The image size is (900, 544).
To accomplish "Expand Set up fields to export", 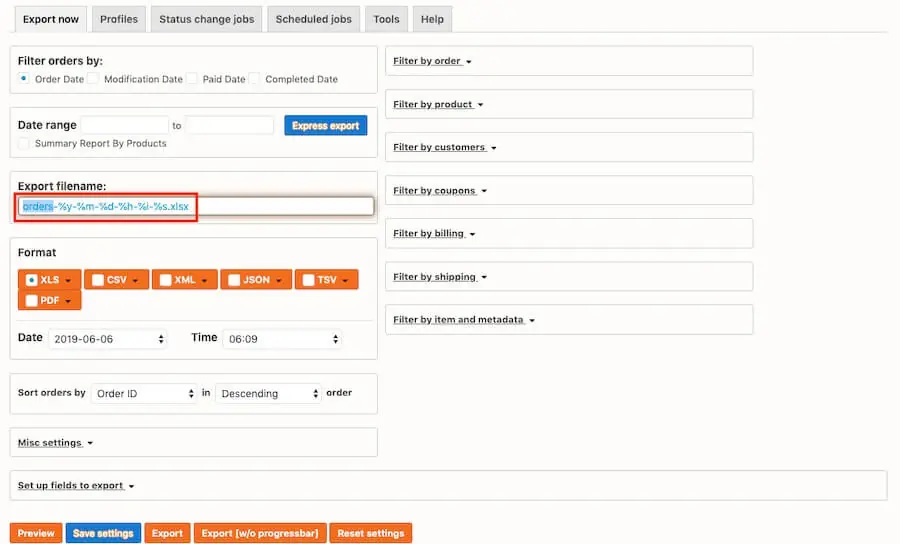I will 76,485.
